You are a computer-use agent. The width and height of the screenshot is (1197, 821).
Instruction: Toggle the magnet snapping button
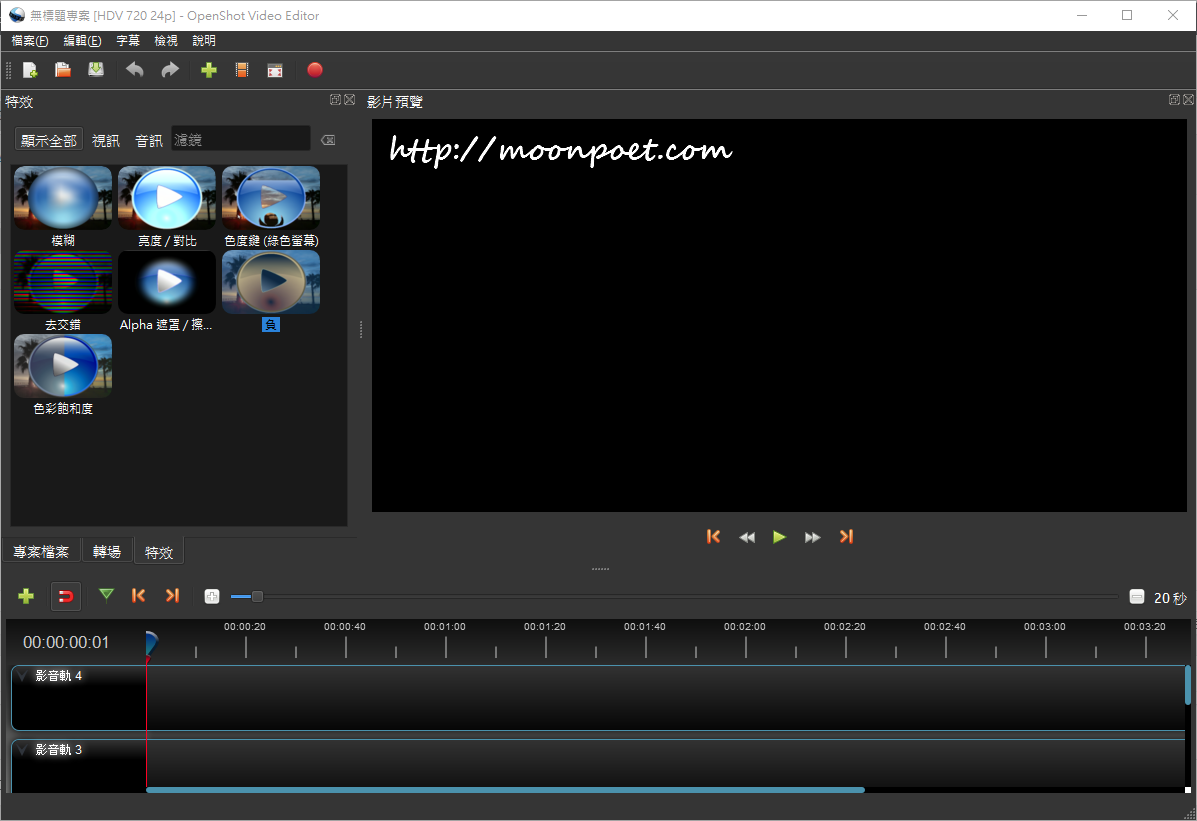[66, 596]
